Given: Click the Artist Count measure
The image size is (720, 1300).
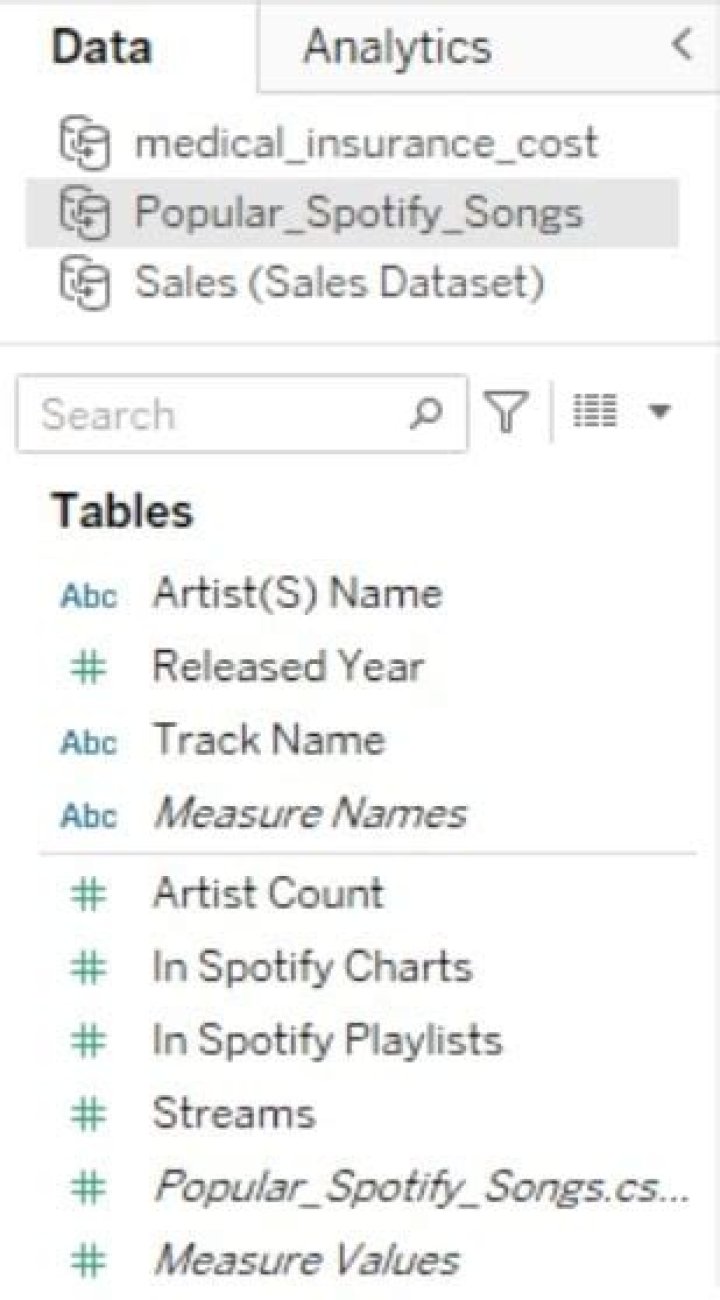Looking at the screenshot, I should pyautogui.click(x=267, y=893).
